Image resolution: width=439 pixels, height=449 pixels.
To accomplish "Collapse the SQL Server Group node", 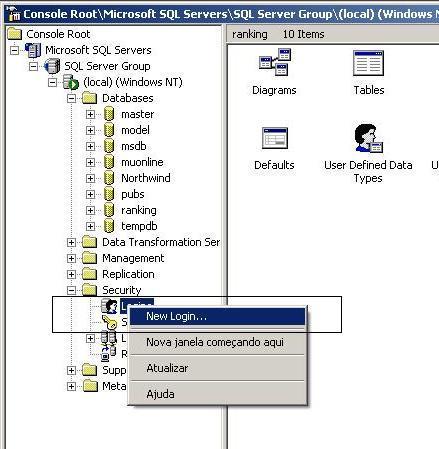I will 33,66.
